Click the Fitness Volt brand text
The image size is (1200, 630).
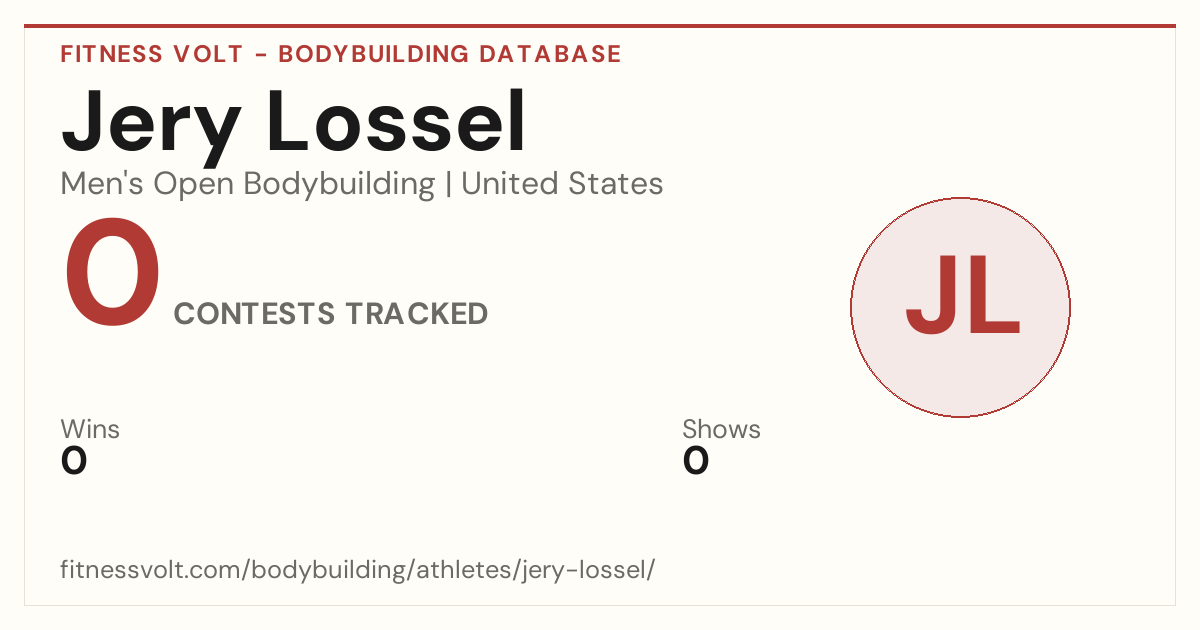[151, 54]
